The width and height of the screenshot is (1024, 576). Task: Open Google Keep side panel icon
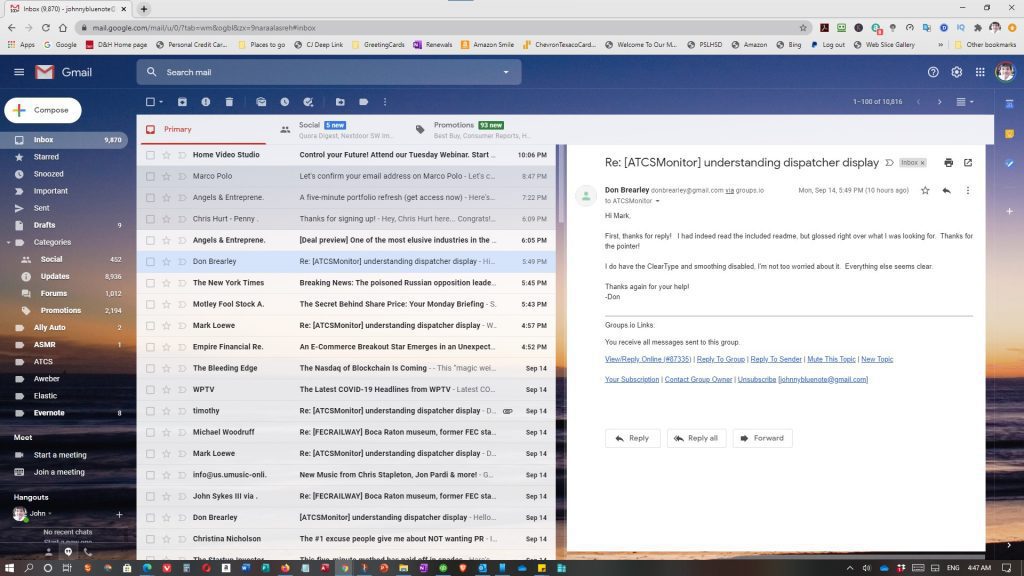click(1009, 134)
